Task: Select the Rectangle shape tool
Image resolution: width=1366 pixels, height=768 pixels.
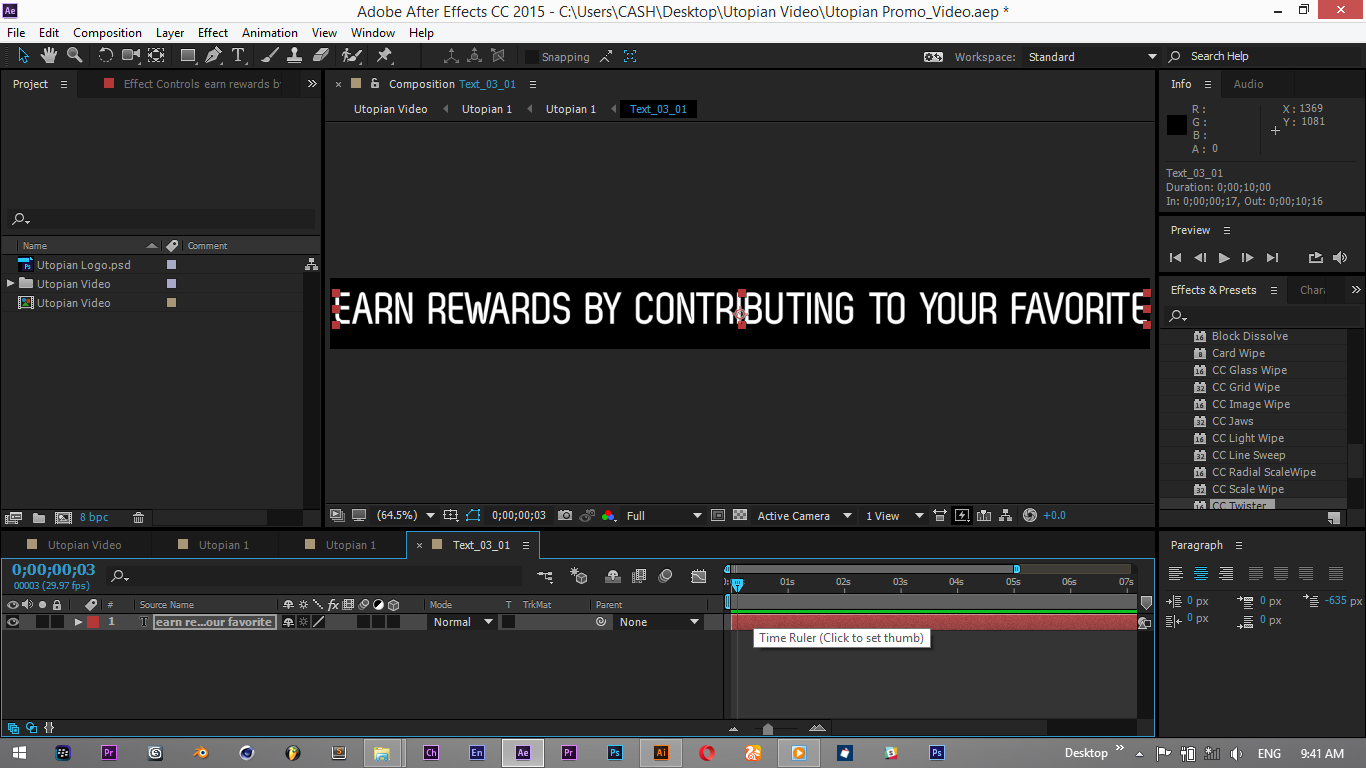Action: (188, 56)
